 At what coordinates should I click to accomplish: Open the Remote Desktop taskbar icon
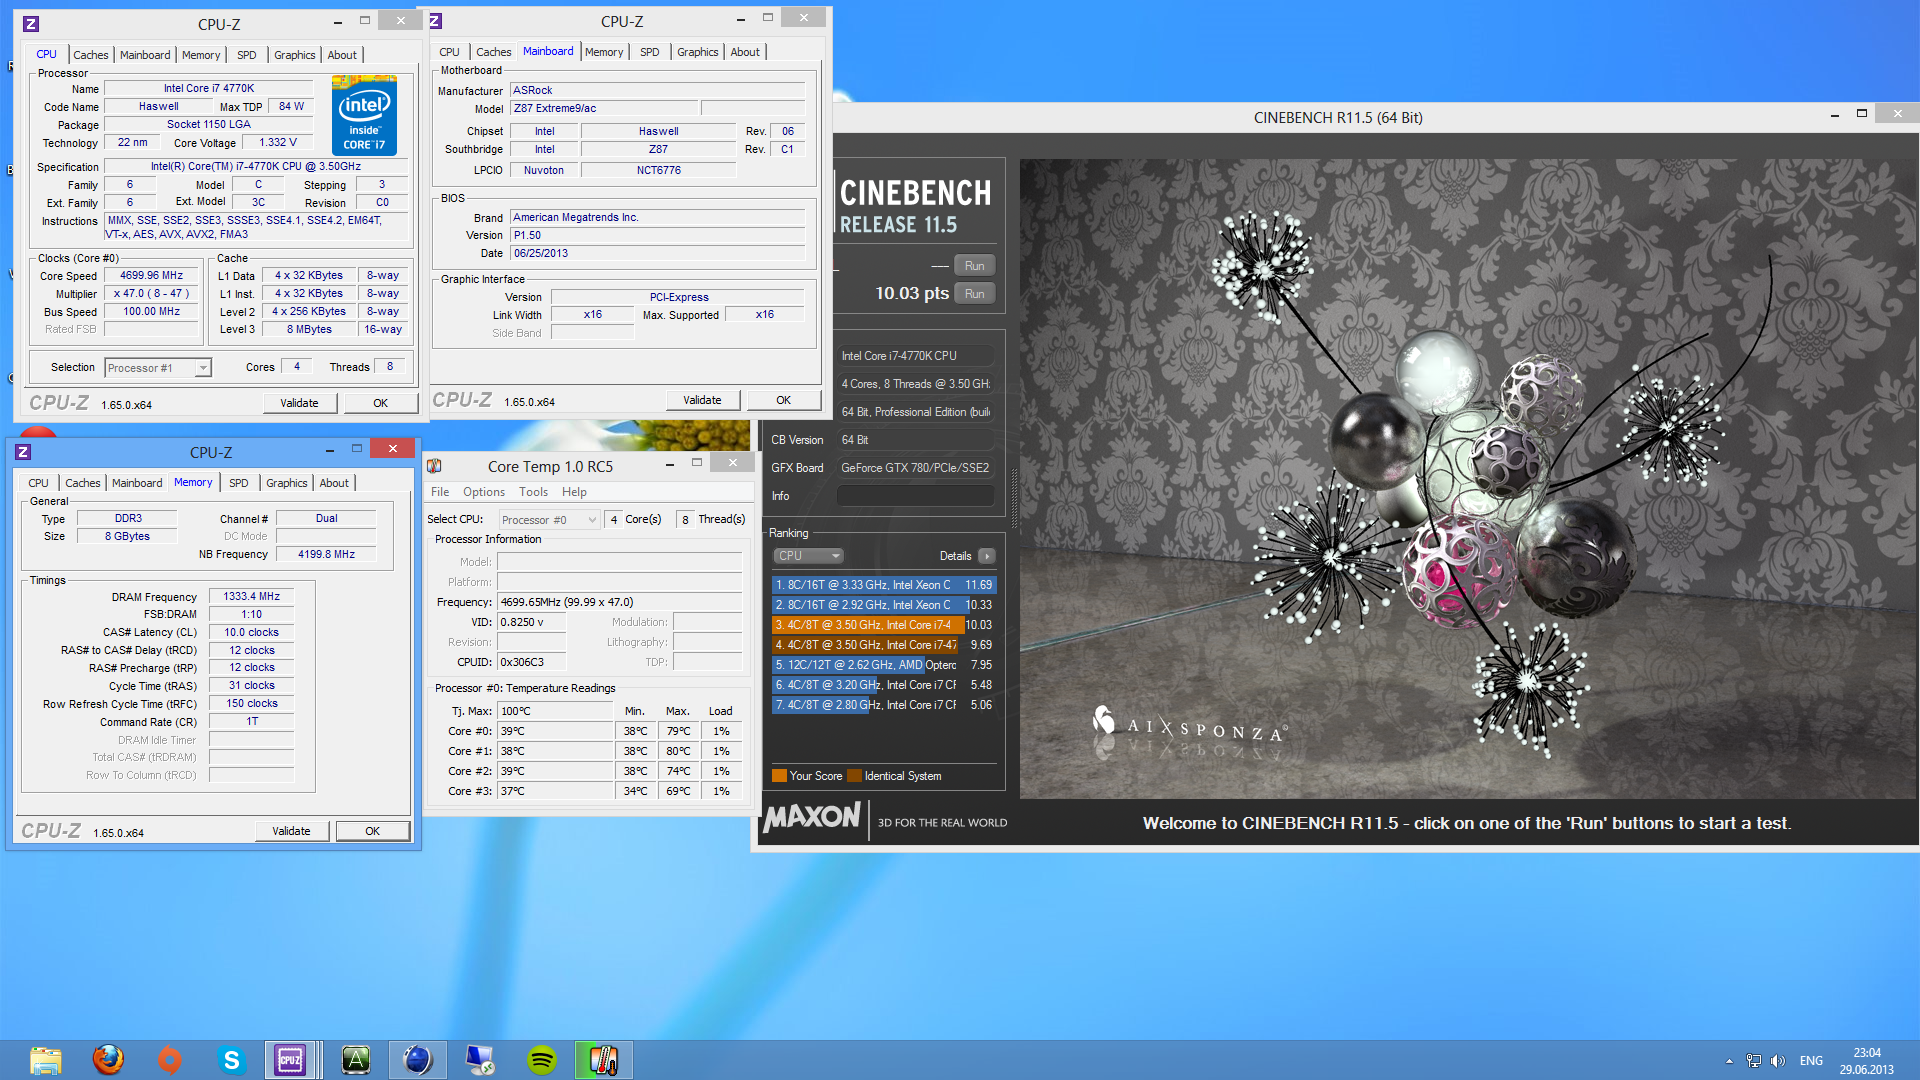(x=480, y=1060)
